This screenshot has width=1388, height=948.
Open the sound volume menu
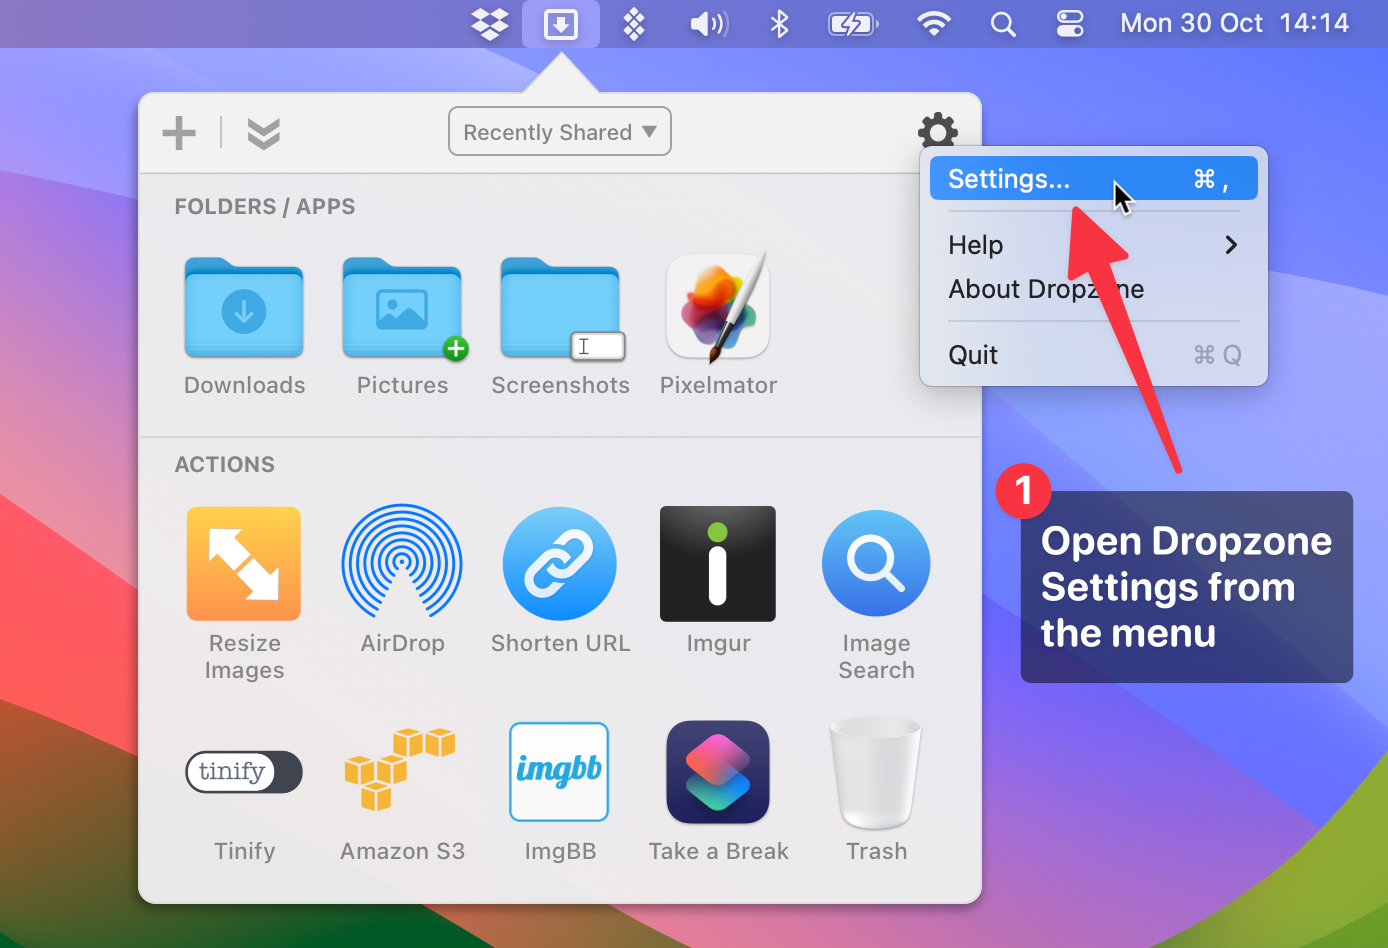tap(709, 24)
